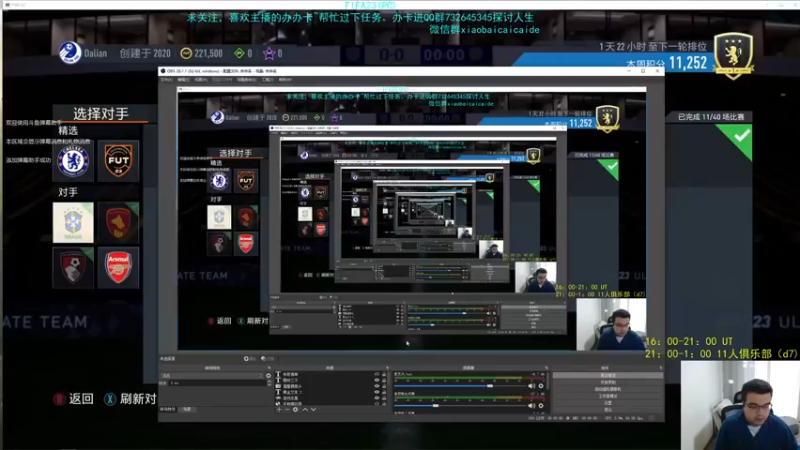Click the purple star token icon
Viewport: 800px width, 450px height.
[269, 53]
